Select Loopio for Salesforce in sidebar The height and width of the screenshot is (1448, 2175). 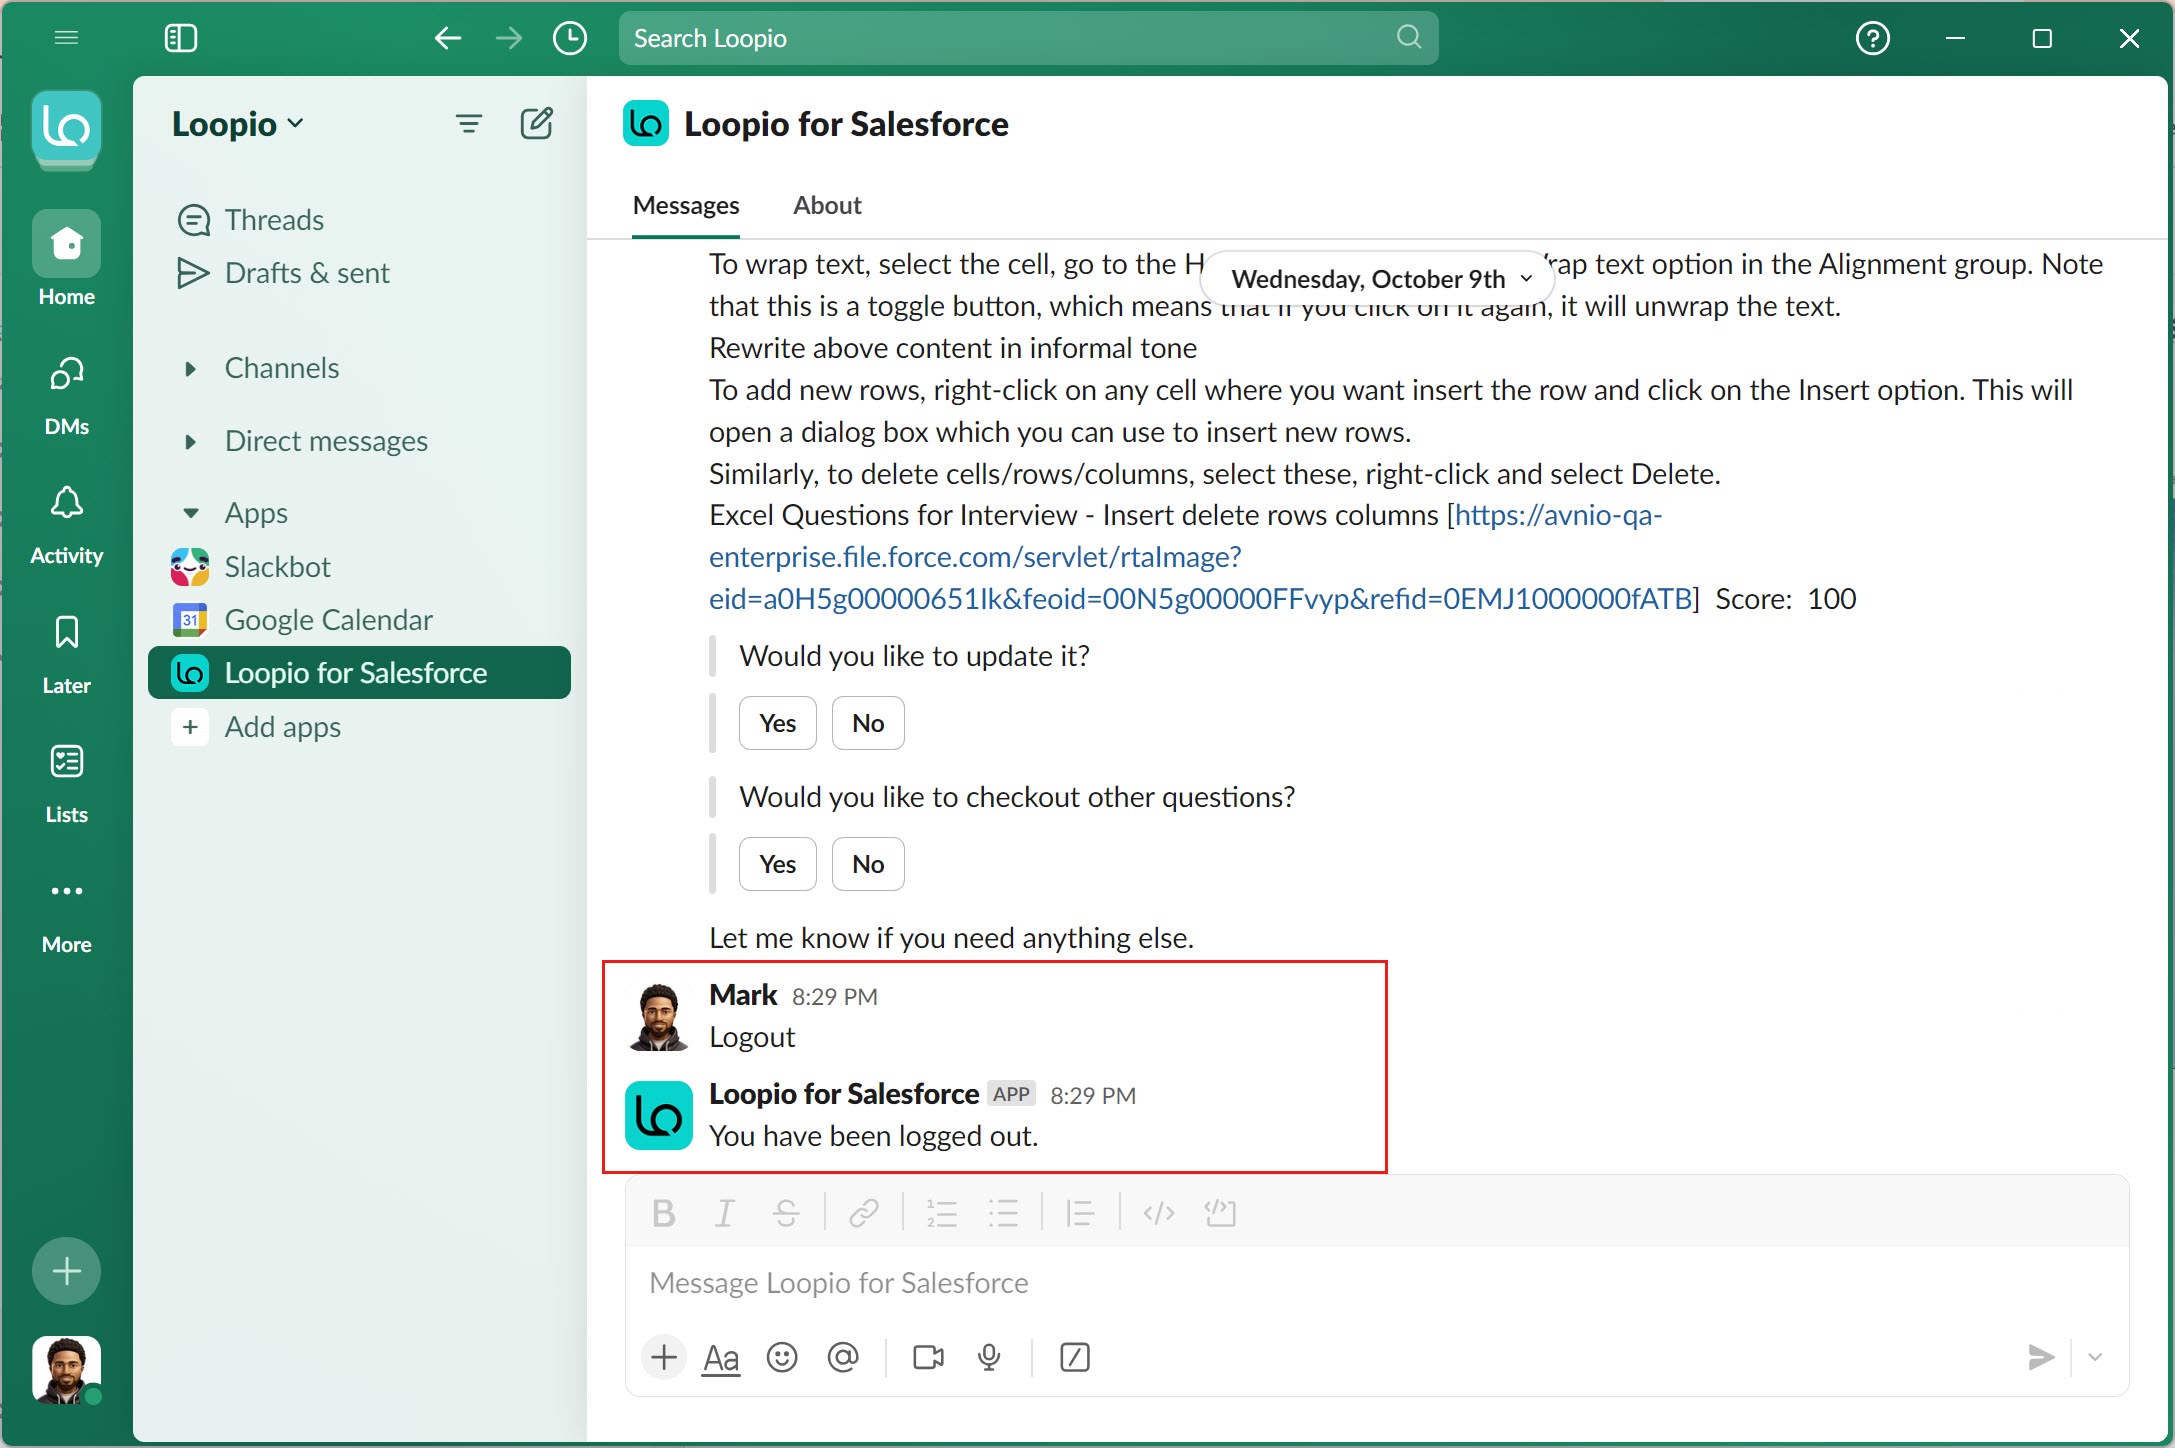click(360, 672)
